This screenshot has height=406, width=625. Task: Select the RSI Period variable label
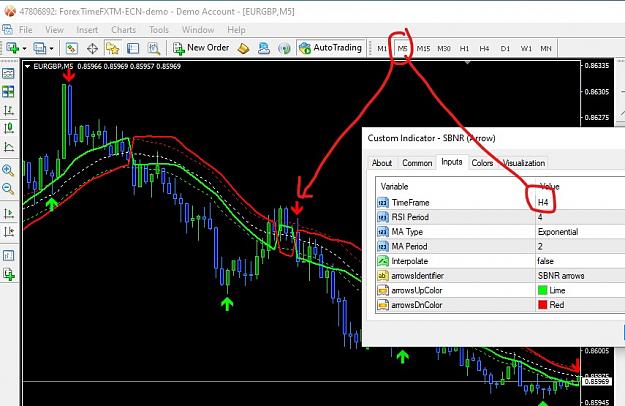tap(410, 217)
